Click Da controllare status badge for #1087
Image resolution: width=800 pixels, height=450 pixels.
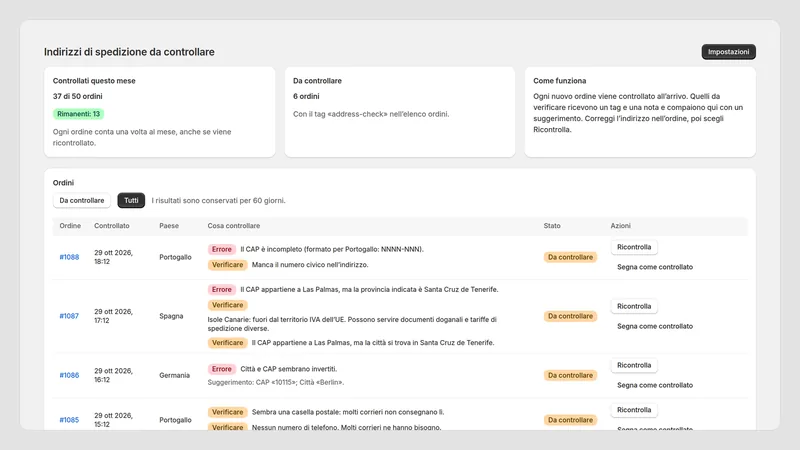pos(570,316)
